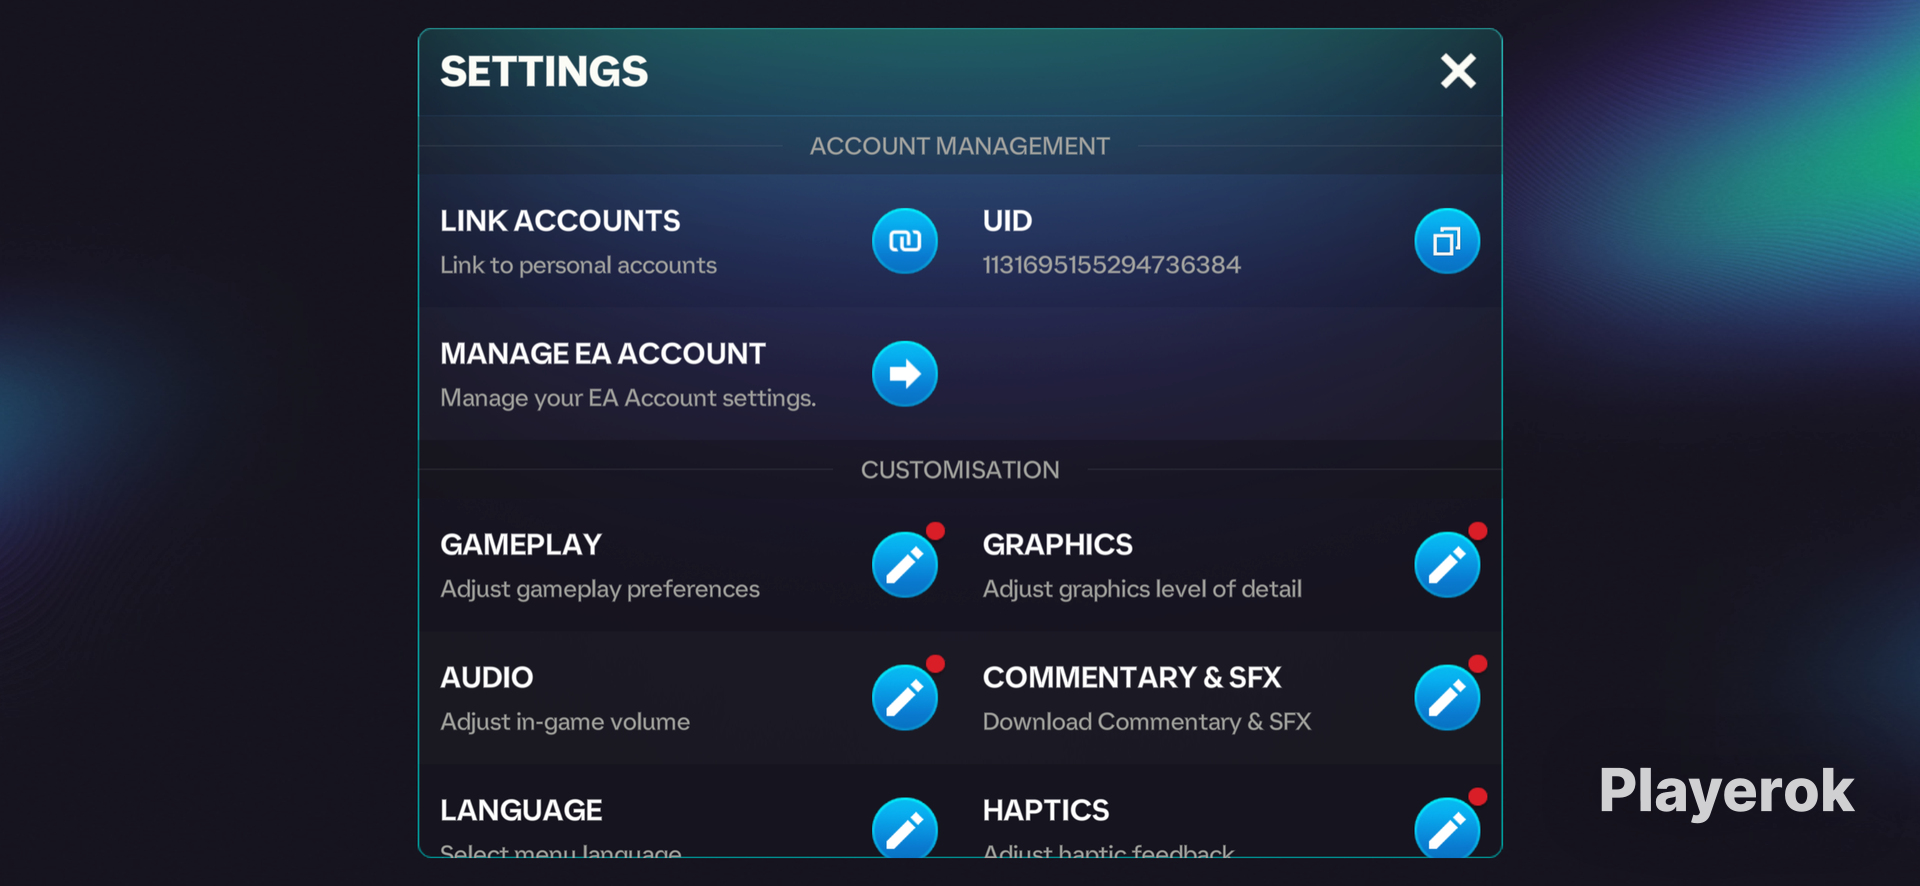Open Commentary & SFX pencil icon
1920x886 pixels.
coord(1446,698)
